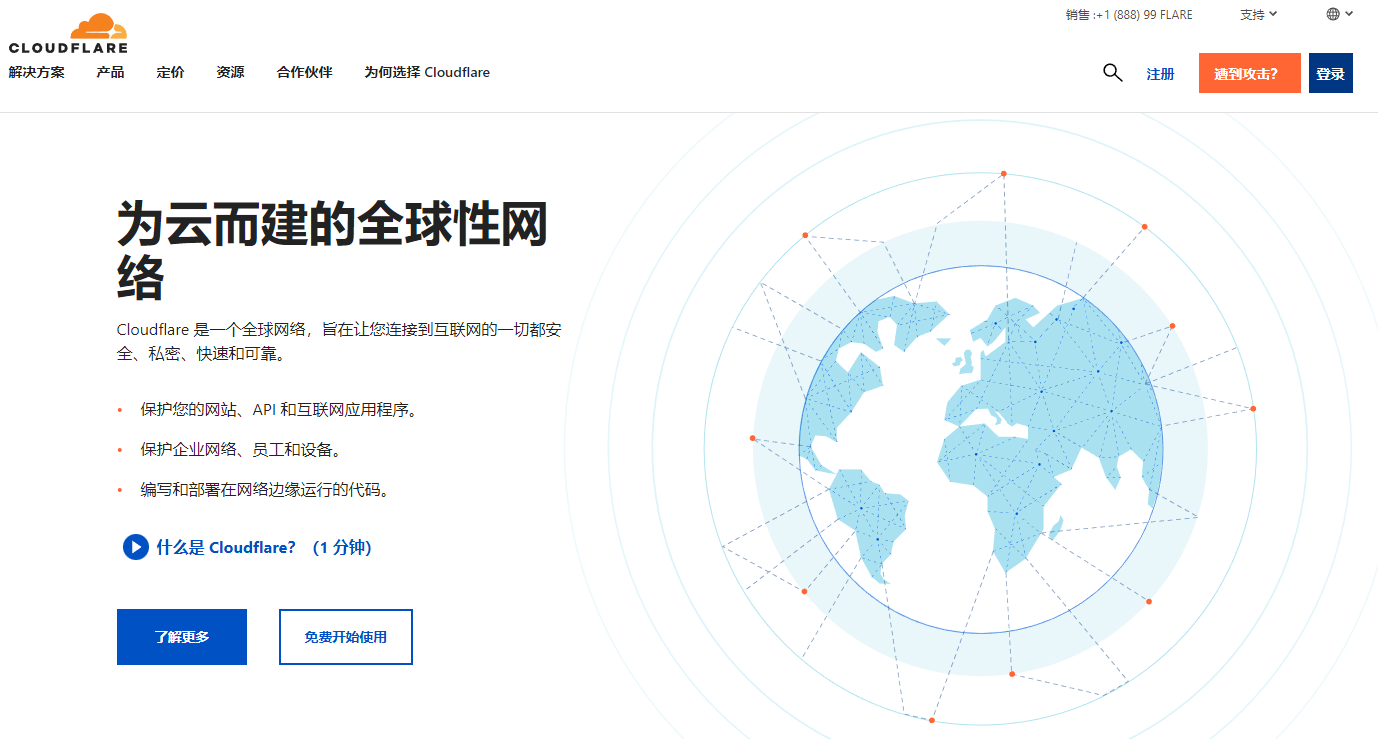Click the globe language icon
The height and width of the screenshot is (739, 1378).
pyautogui.click(x=1333, y=14)
